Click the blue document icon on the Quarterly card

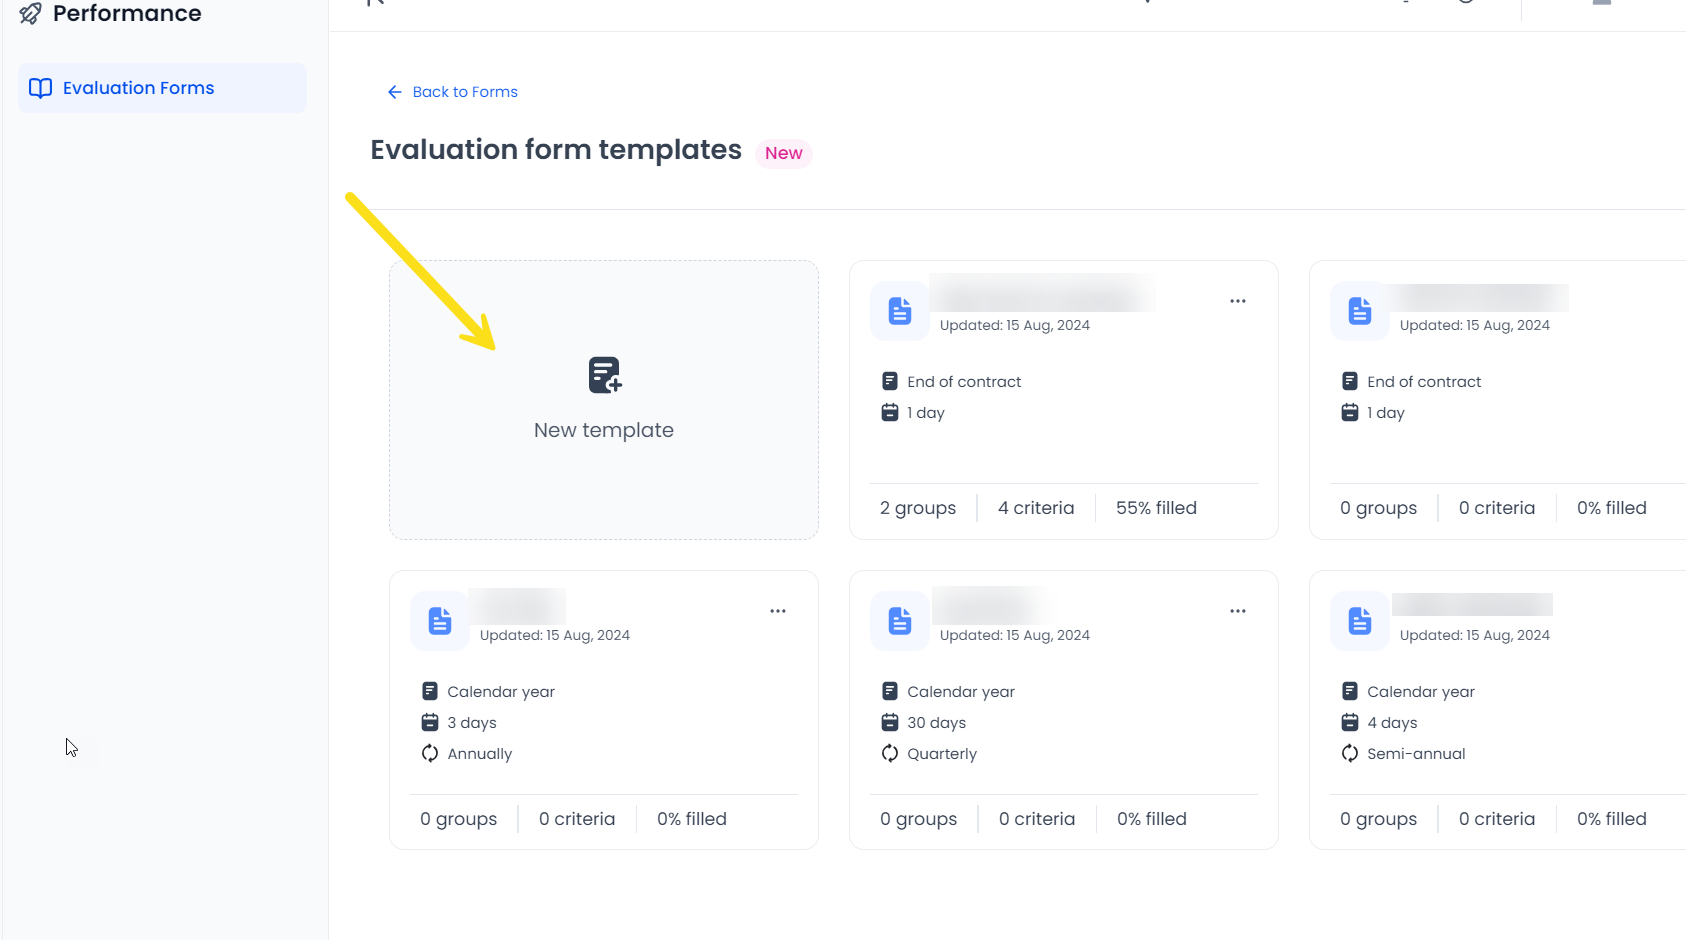tap(899, 620)
